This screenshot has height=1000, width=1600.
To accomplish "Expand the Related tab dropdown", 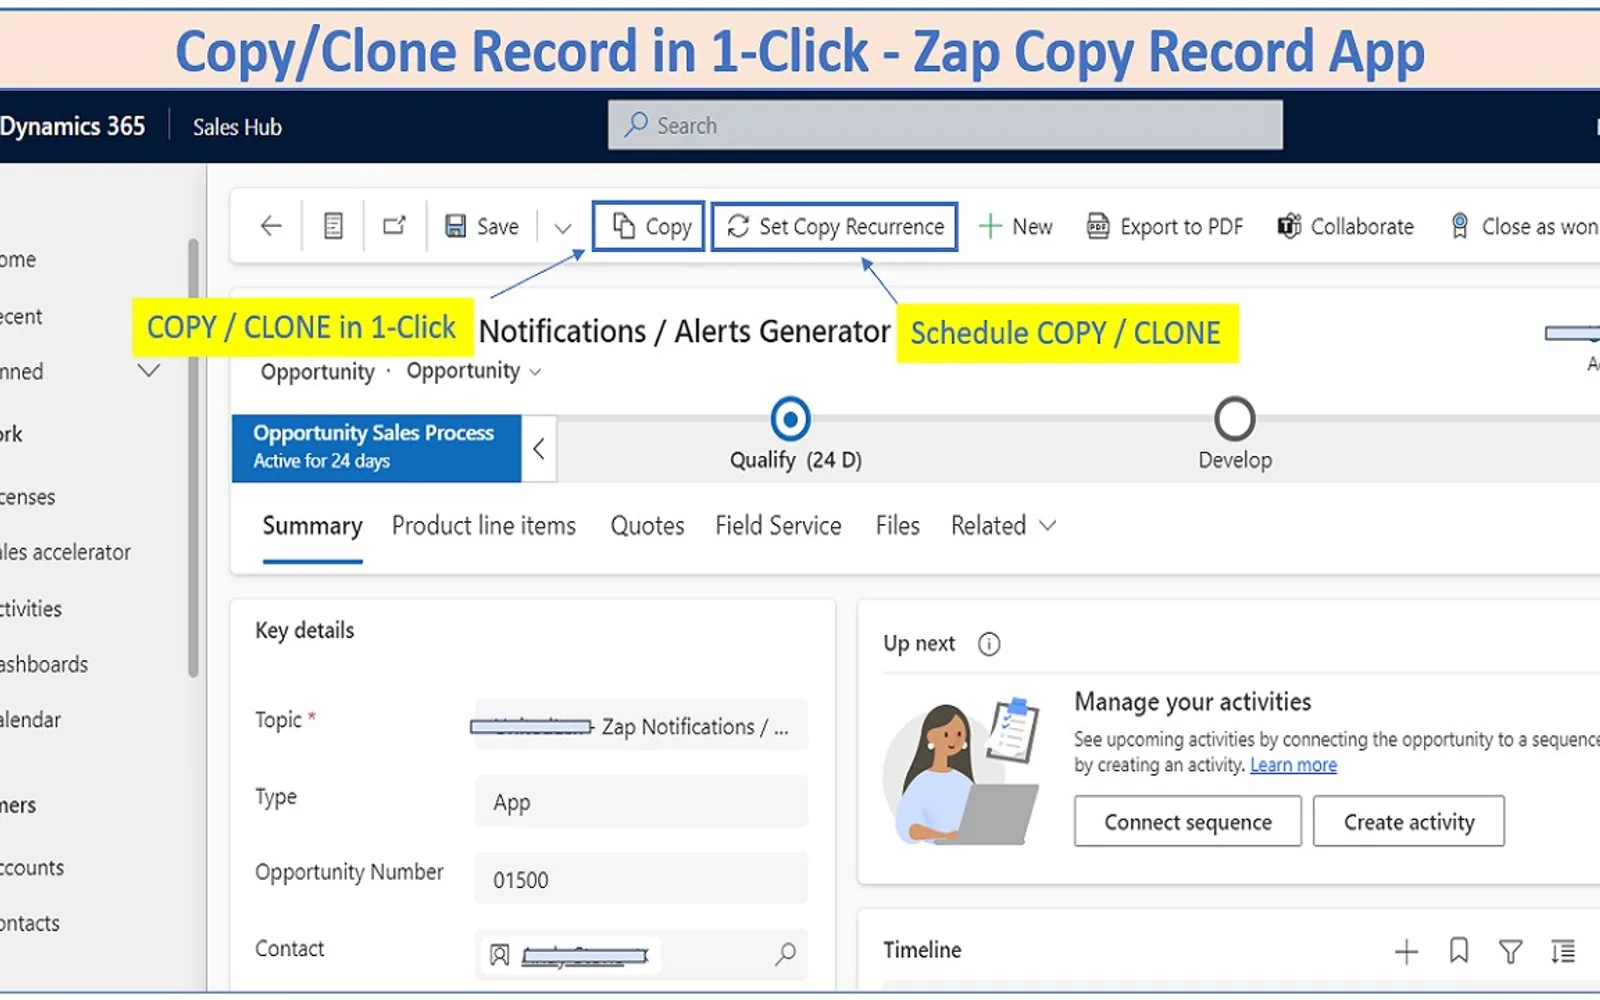I will click(x=1003, y=525).
